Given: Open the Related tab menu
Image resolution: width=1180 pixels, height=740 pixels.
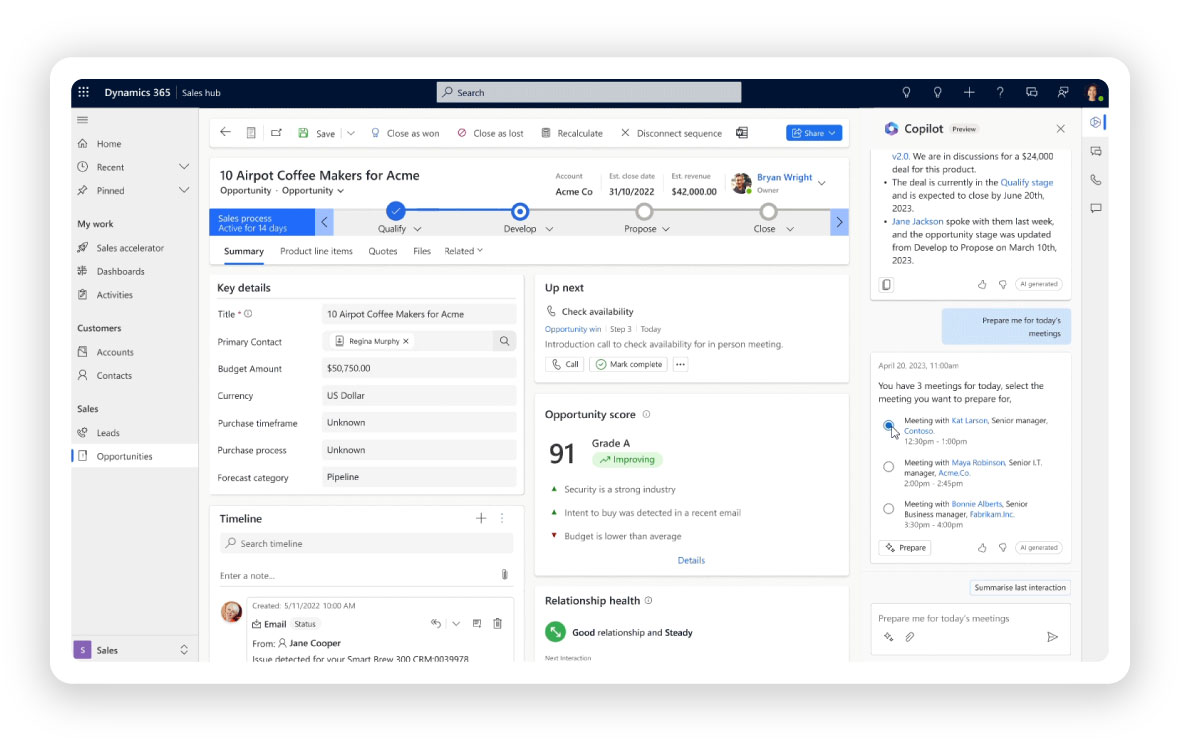Looking at the screenshot, I should 464,251.
